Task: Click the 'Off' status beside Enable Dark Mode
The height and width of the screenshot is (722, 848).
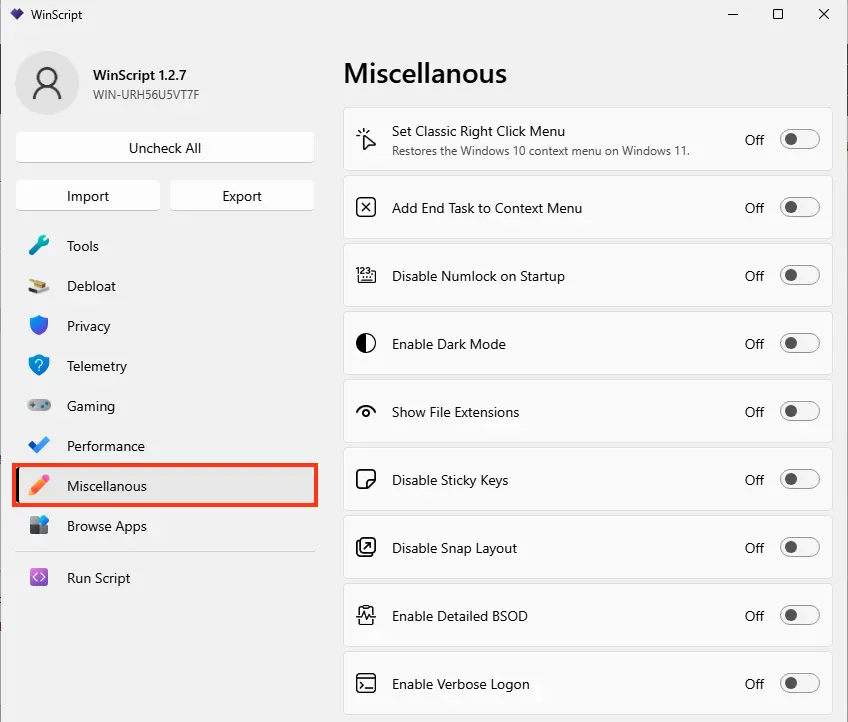Action: coord(754,344)
